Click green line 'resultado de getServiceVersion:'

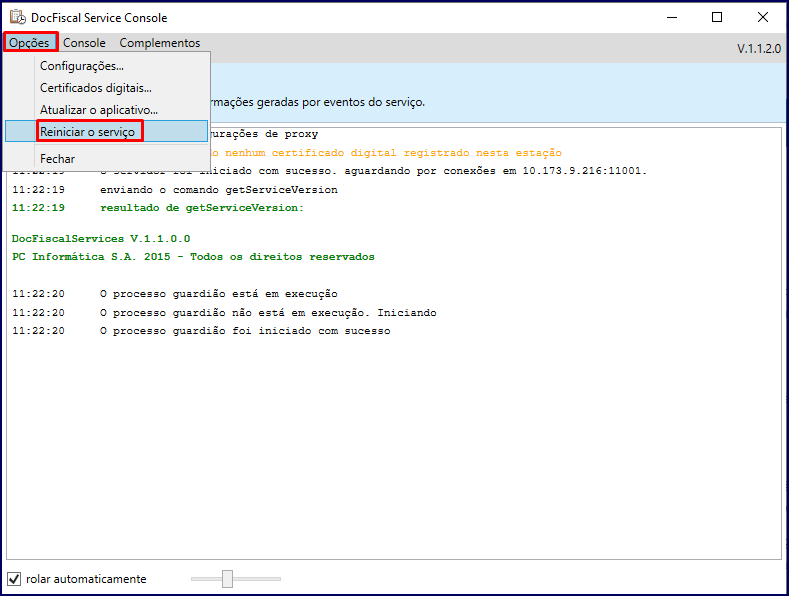(202, 208)
